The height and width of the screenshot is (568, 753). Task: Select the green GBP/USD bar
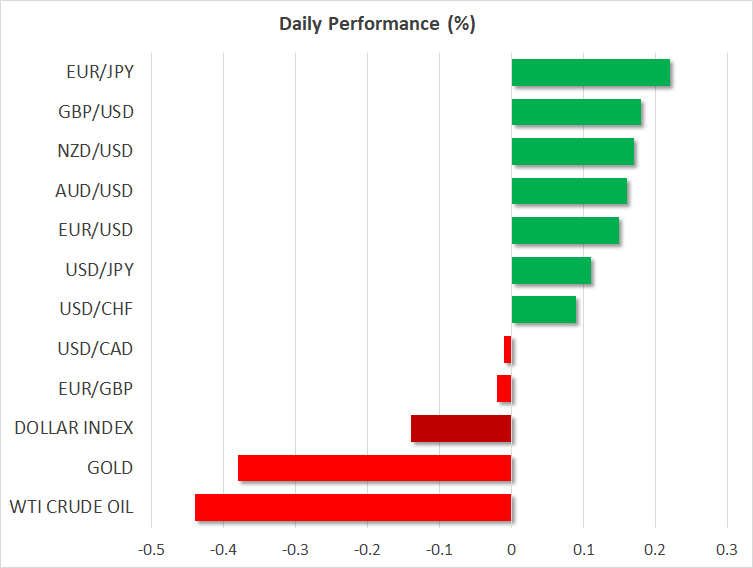576,112
